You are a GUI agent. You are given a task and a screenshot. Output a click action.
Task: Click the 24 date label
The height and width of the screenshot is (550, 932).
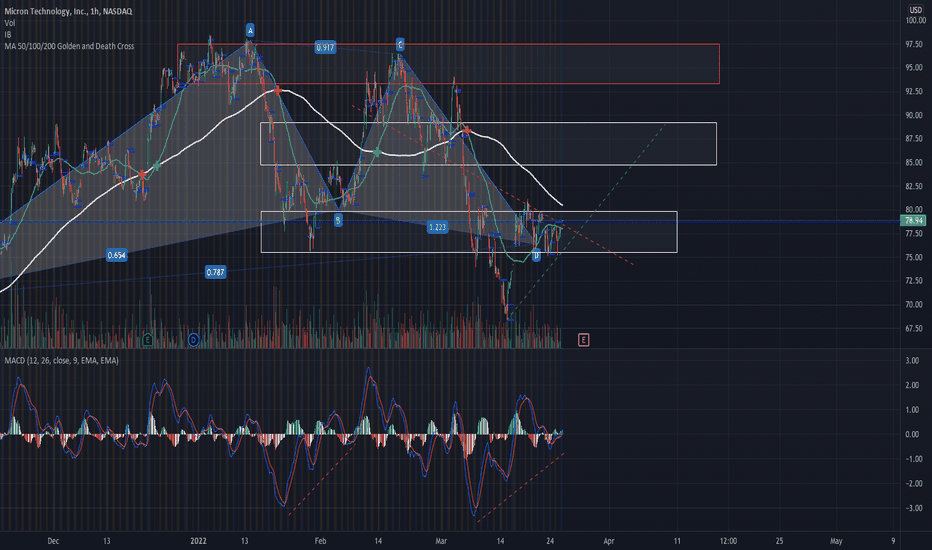(550, 540)
